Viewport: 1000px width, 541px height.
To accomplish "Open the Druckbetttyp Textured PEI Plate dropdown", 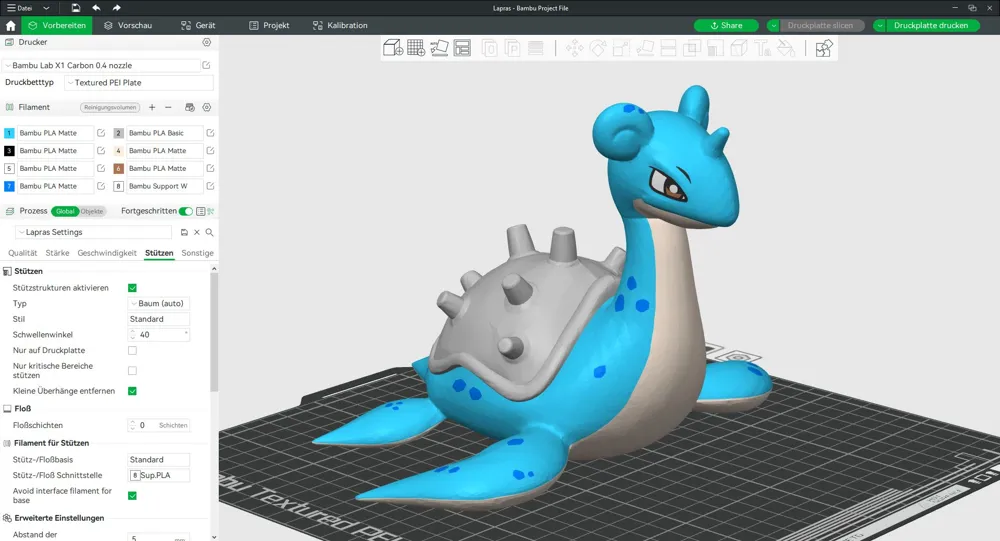I will [x=138, y=82].
